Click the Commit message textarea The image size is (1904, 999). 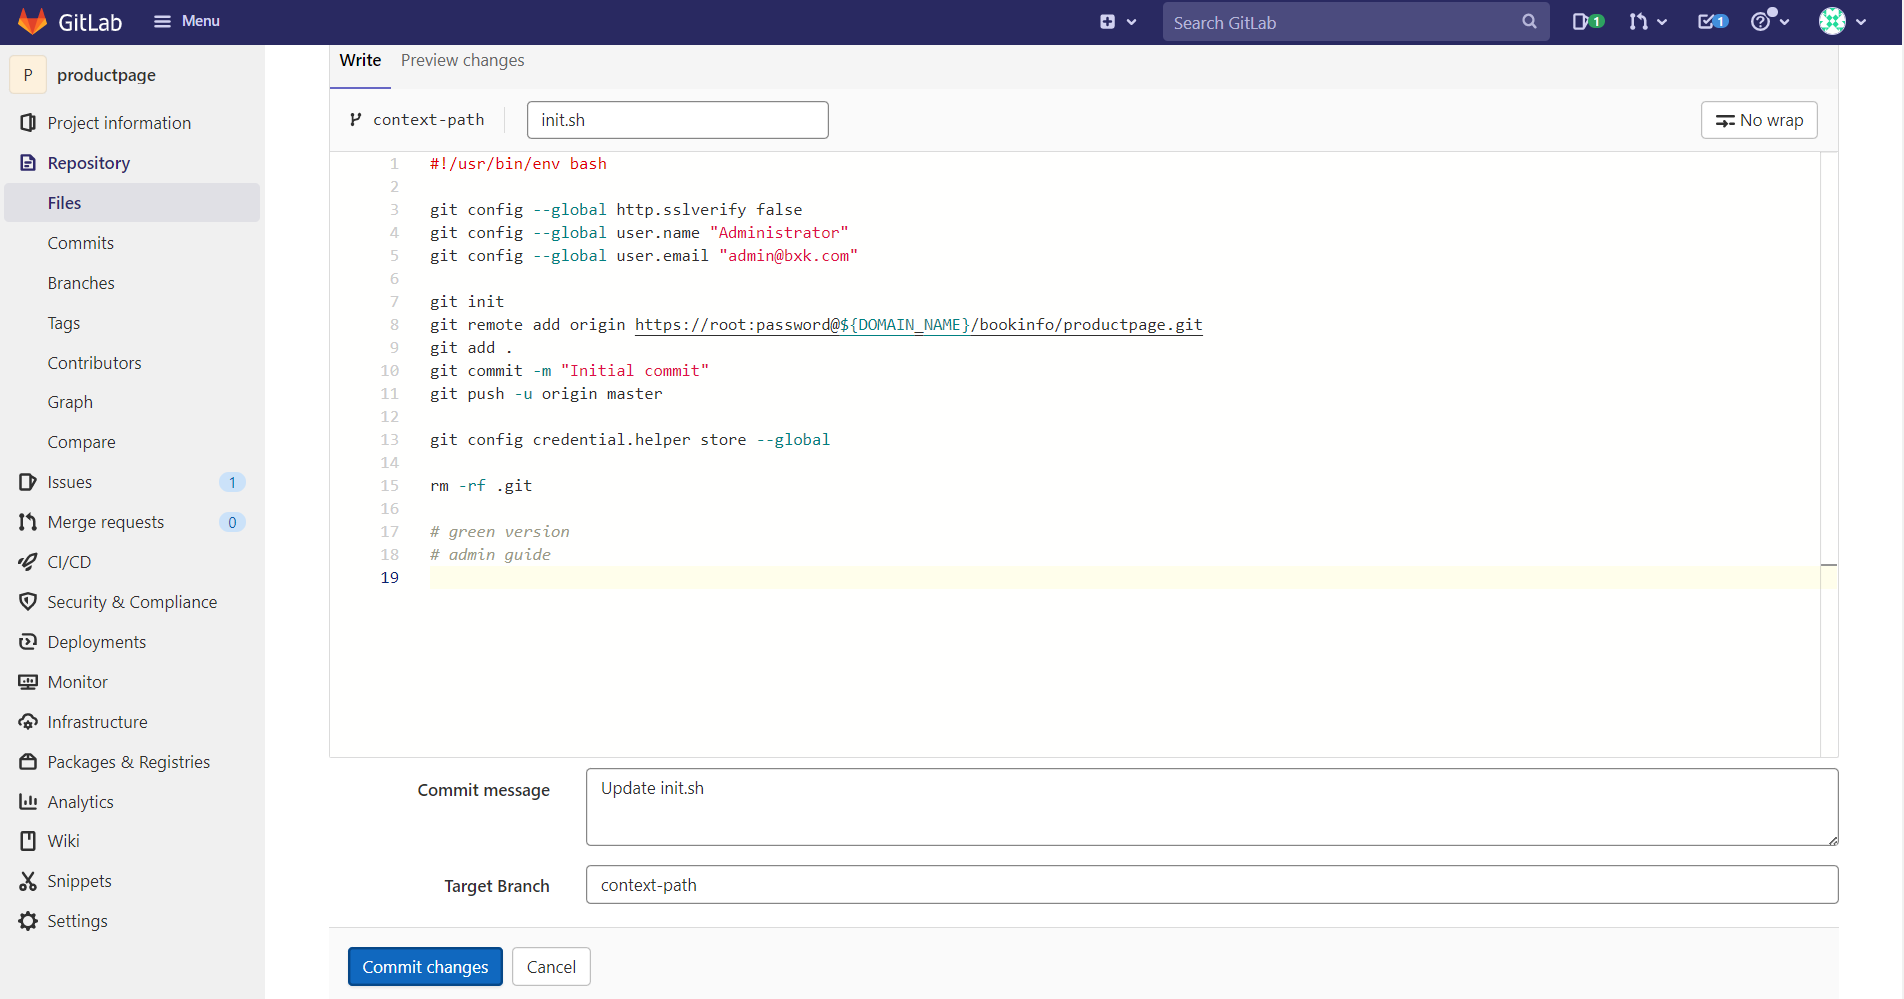1212,807
